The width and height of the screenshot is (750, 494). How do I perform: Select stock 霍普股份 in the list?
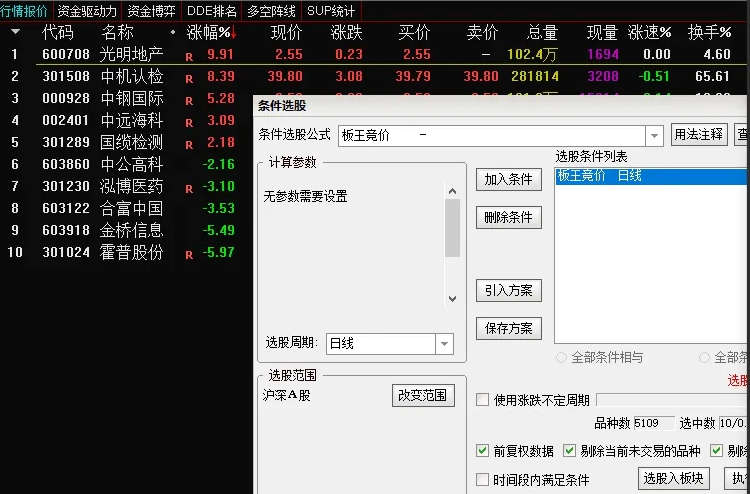click(x=132, y=252)
